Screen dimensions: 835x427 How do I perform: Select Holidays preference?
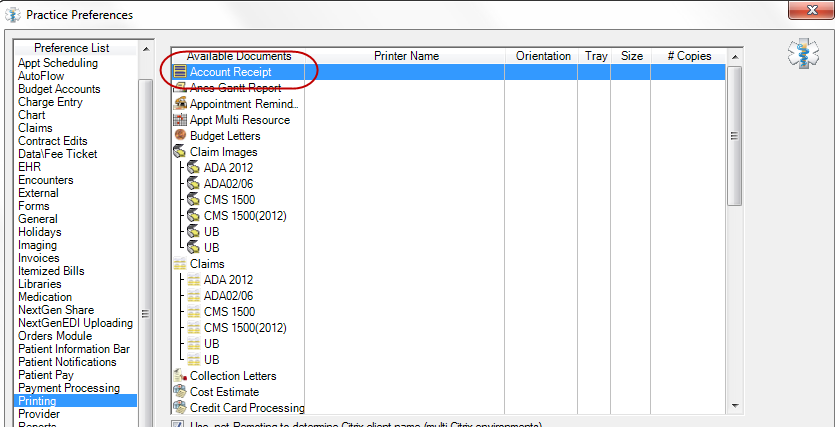click(39, 232)
